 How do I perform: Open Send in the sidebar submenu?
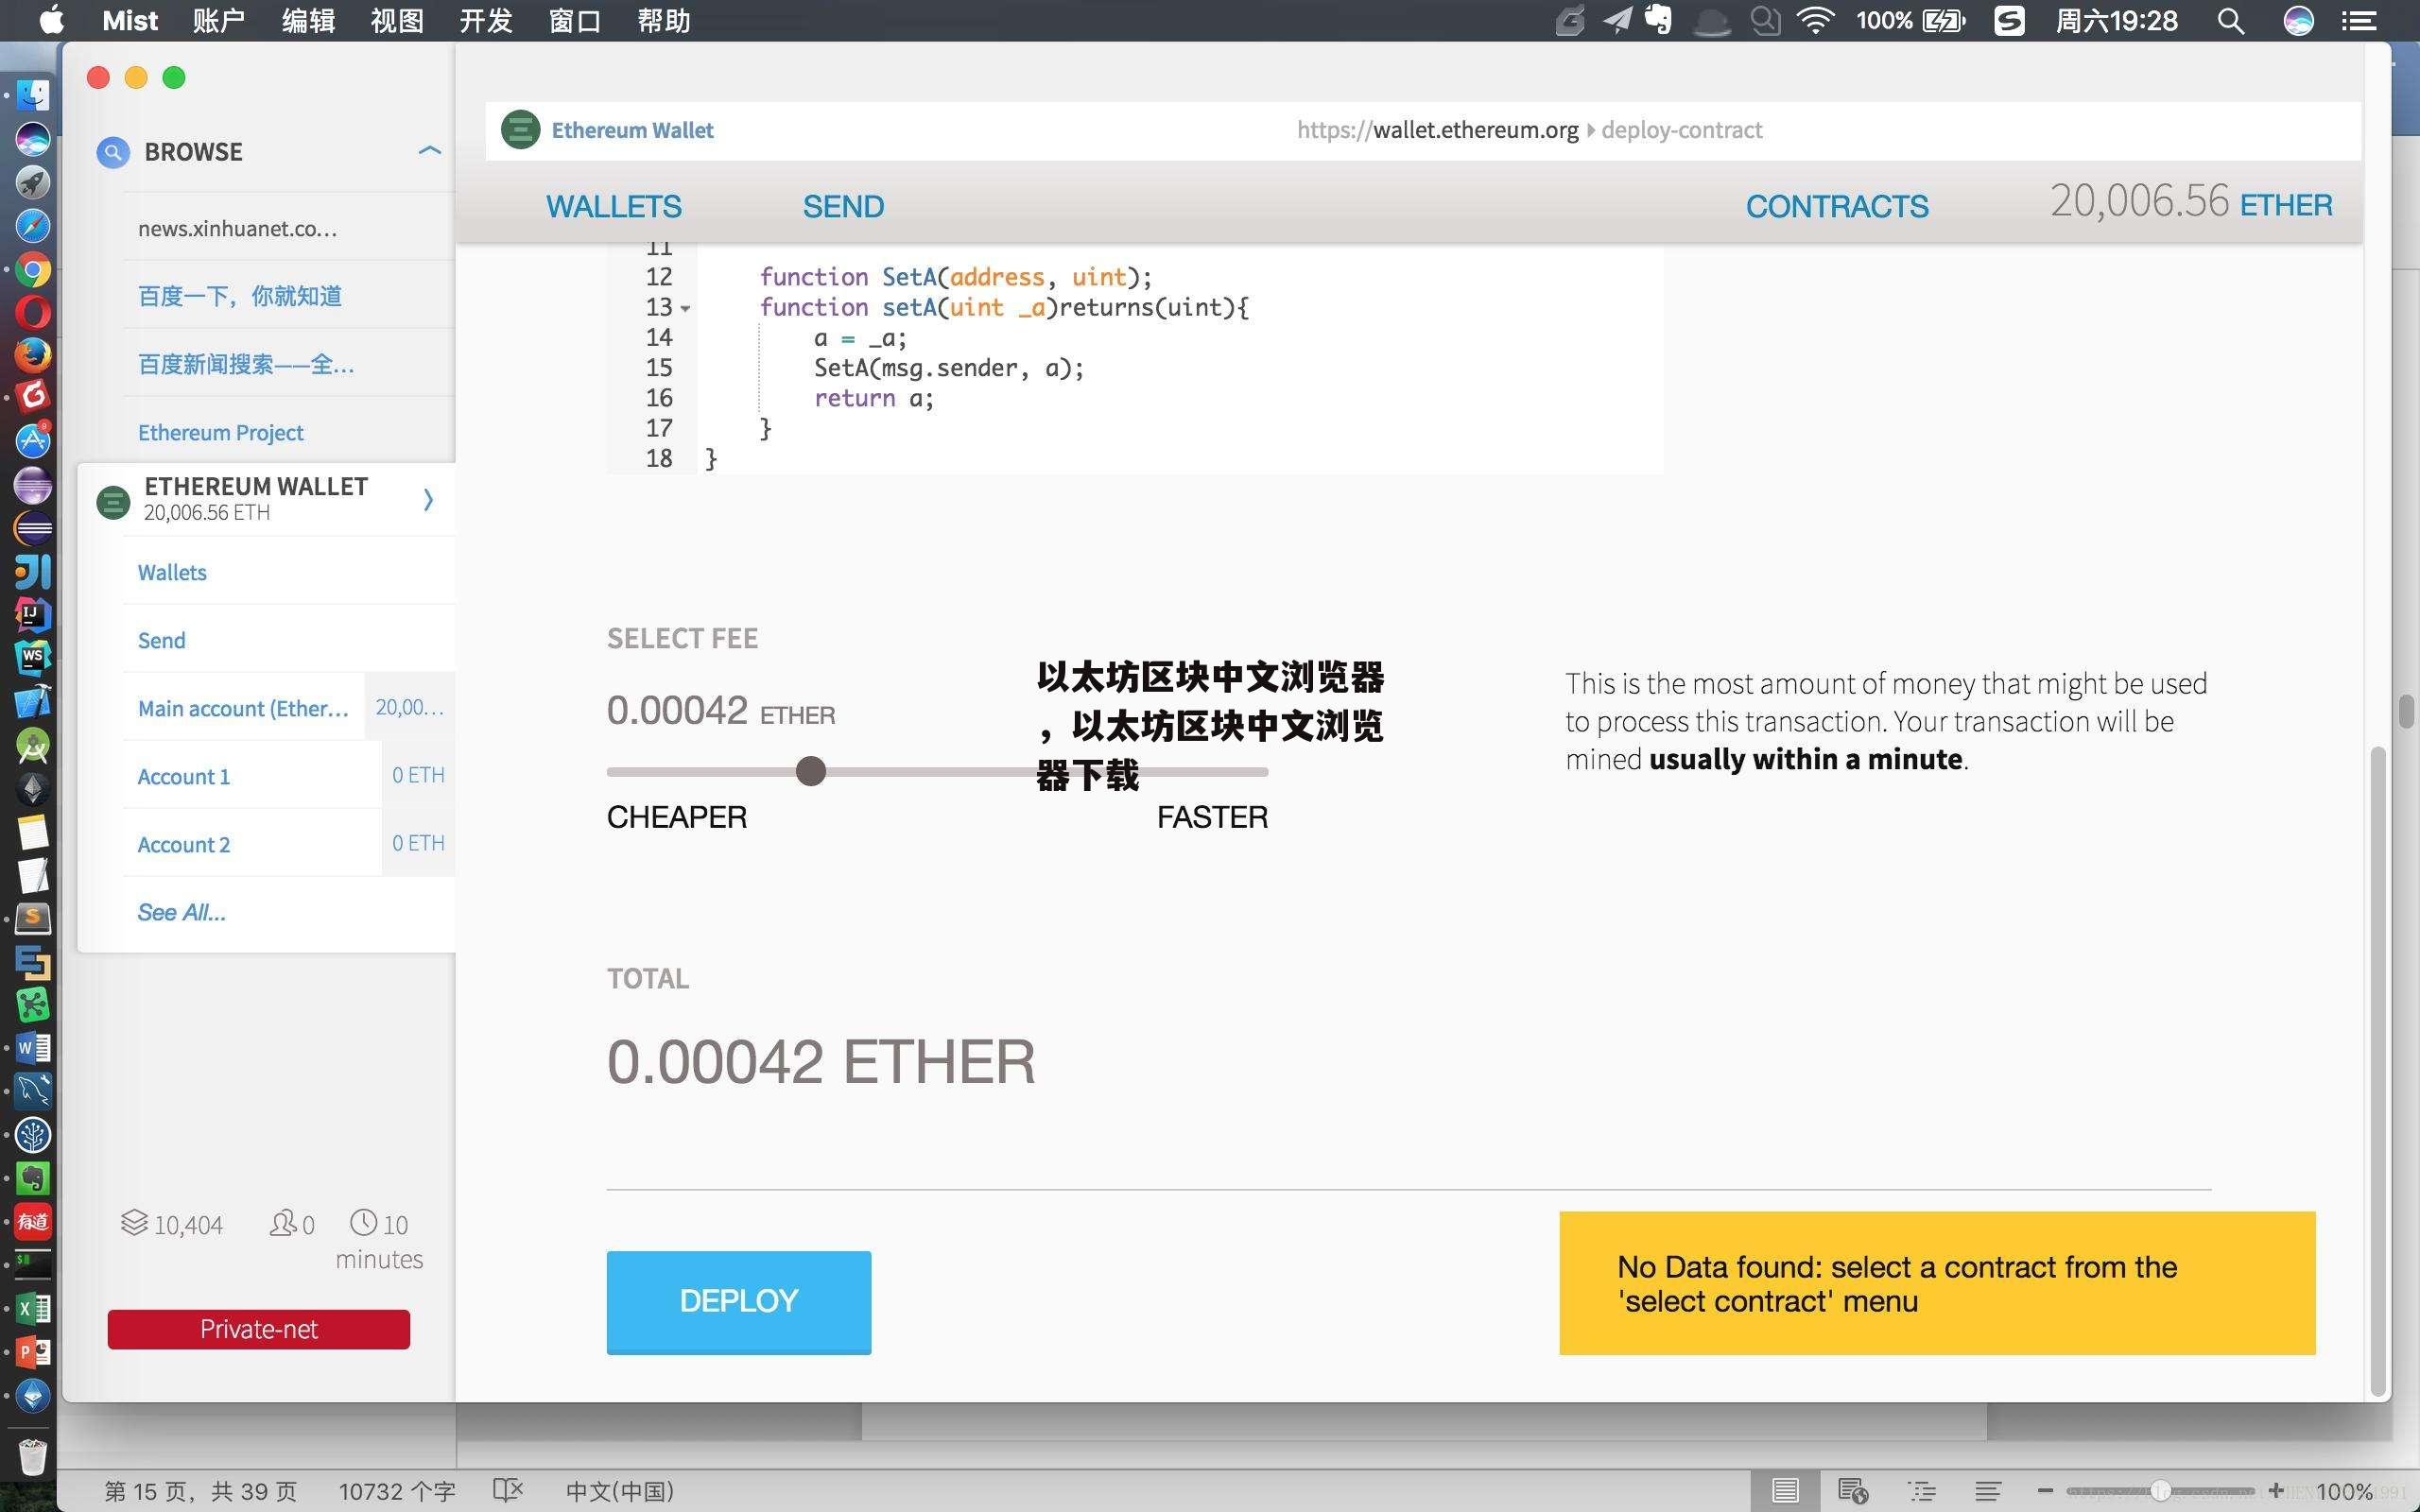pos(161,640)
